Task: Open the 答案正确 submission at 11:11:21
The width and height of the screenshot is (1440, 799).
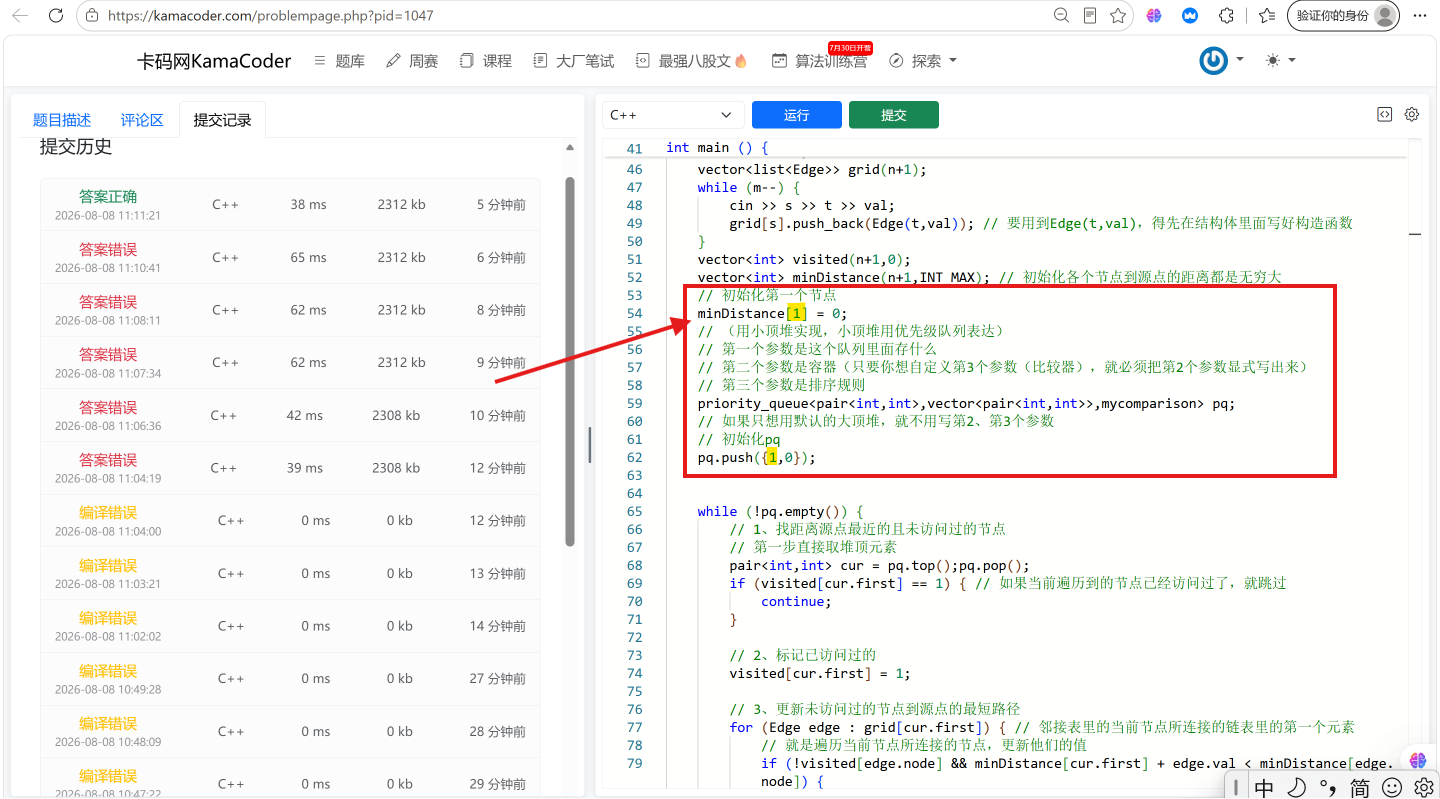Action: tap(290, 205)
